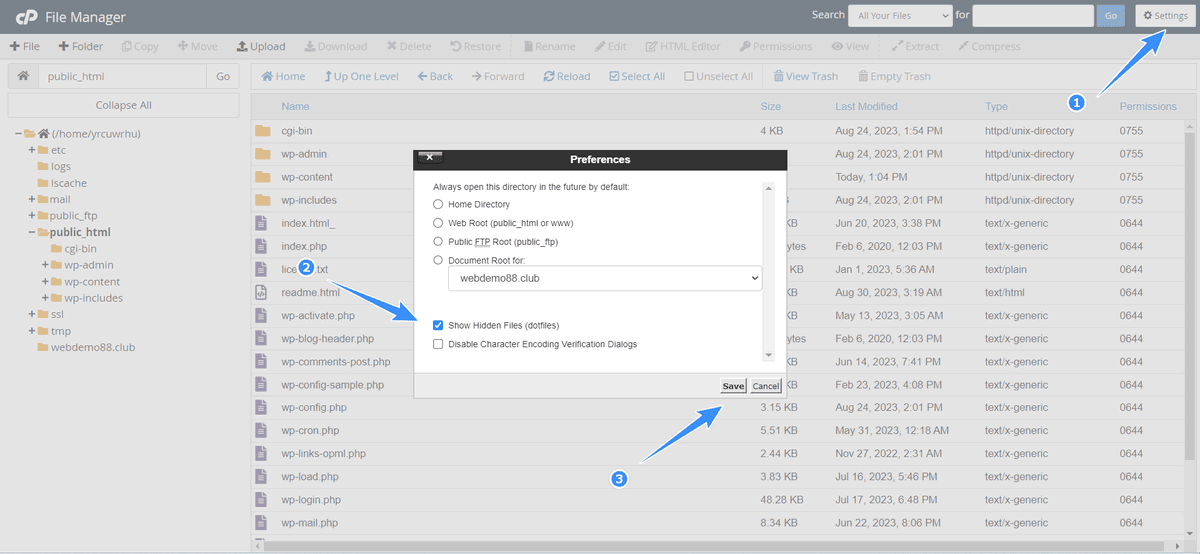This screenshot has height=554, width=1200.
Task: Expand the tmp folder in tree
Action: coord(32,330)
